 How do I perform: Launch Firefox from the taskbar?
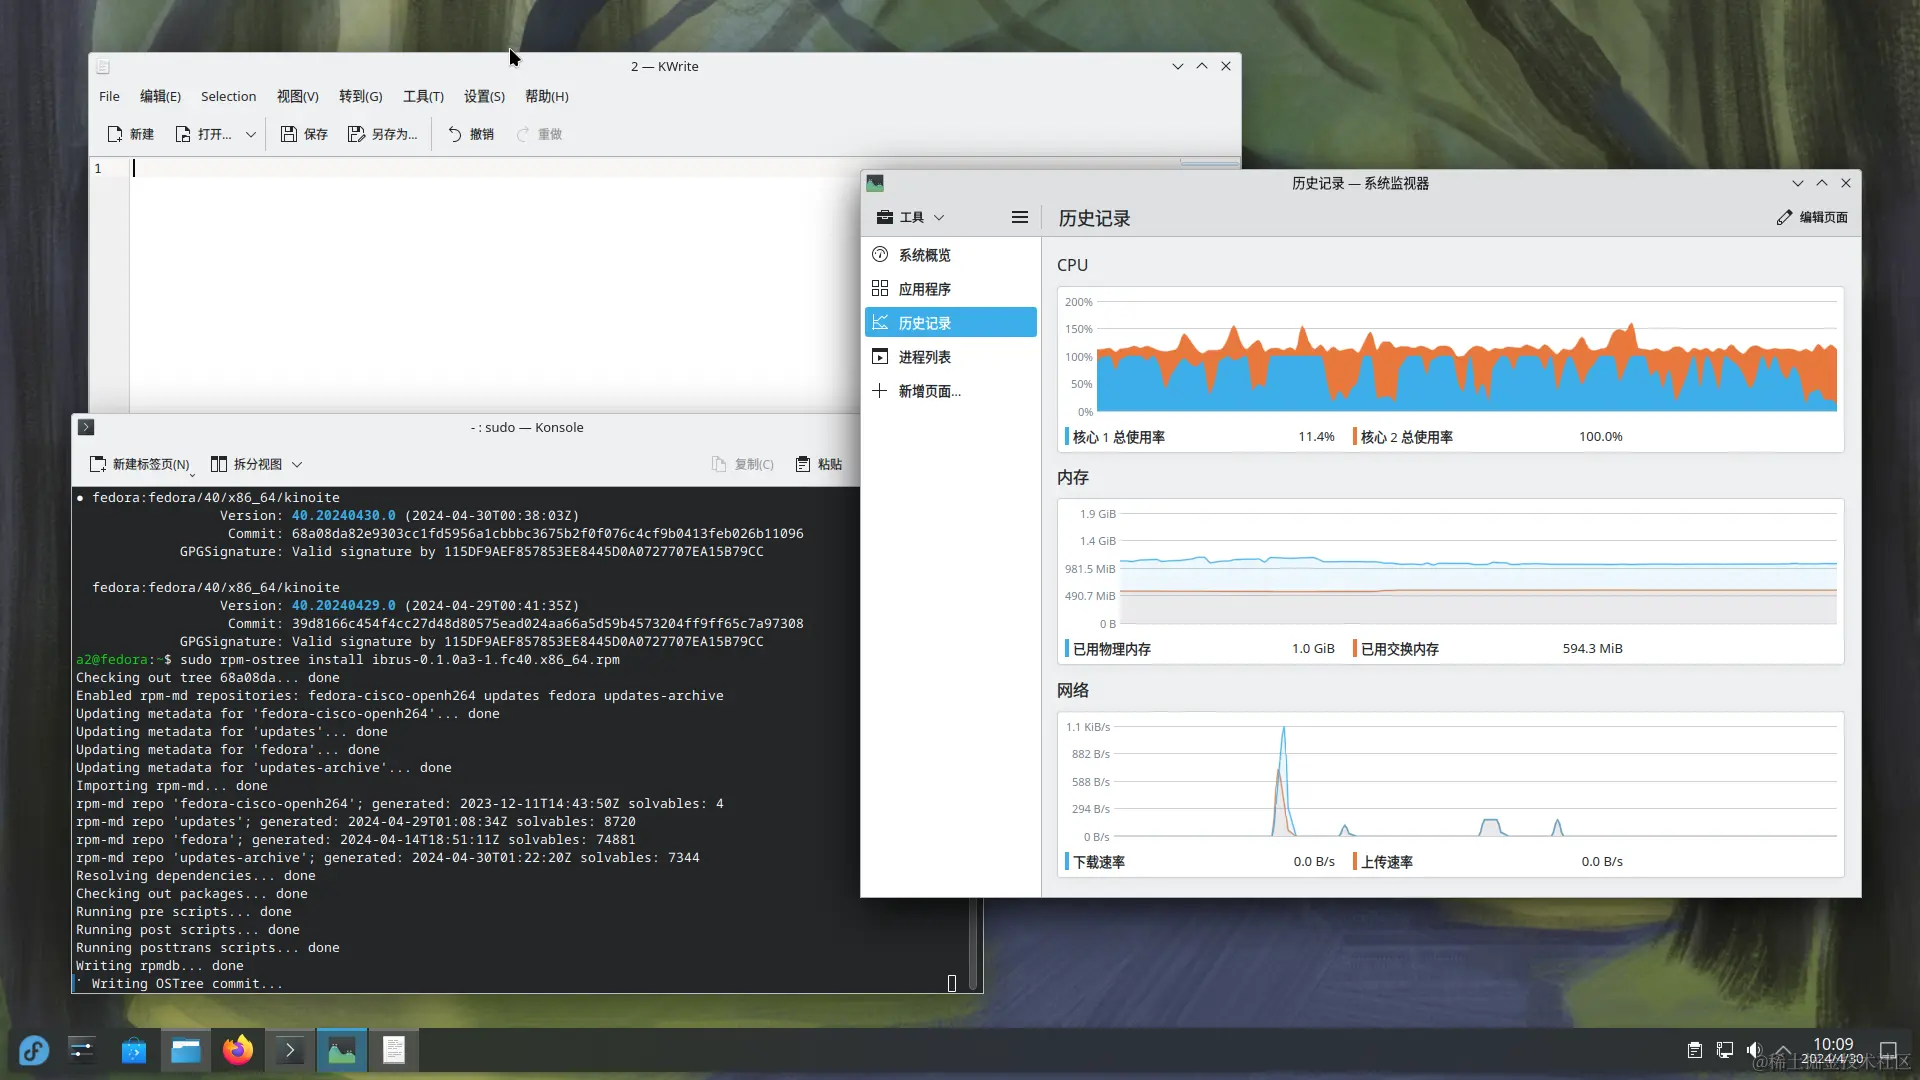237,1050
